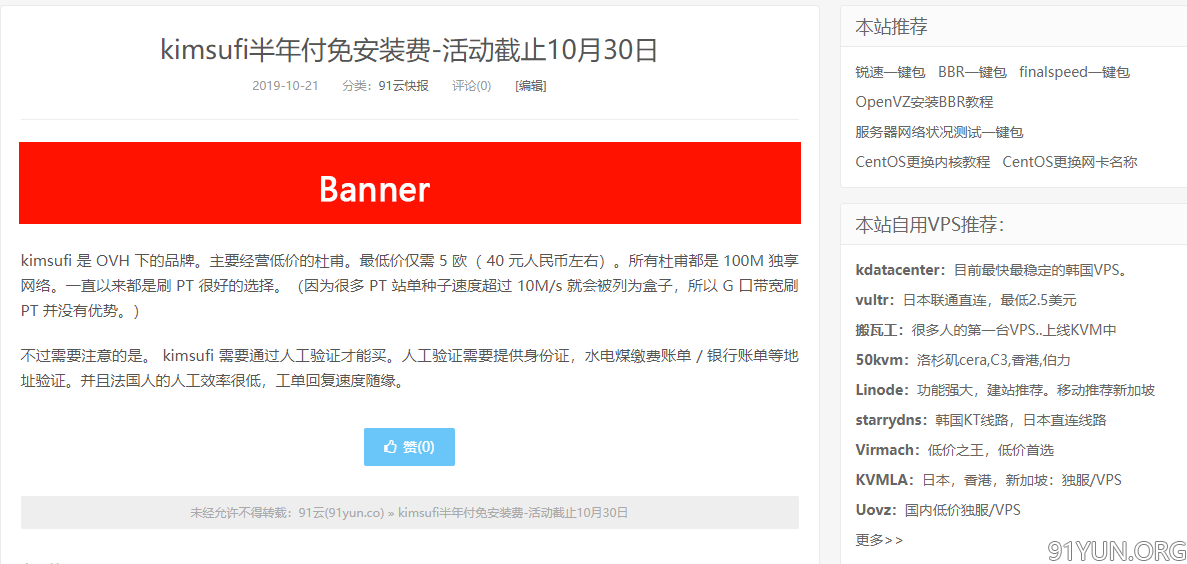The image size is (1187, 564).
Task: Open 服务器网络状况测试一键包 link
Action: tap(939, 132)
